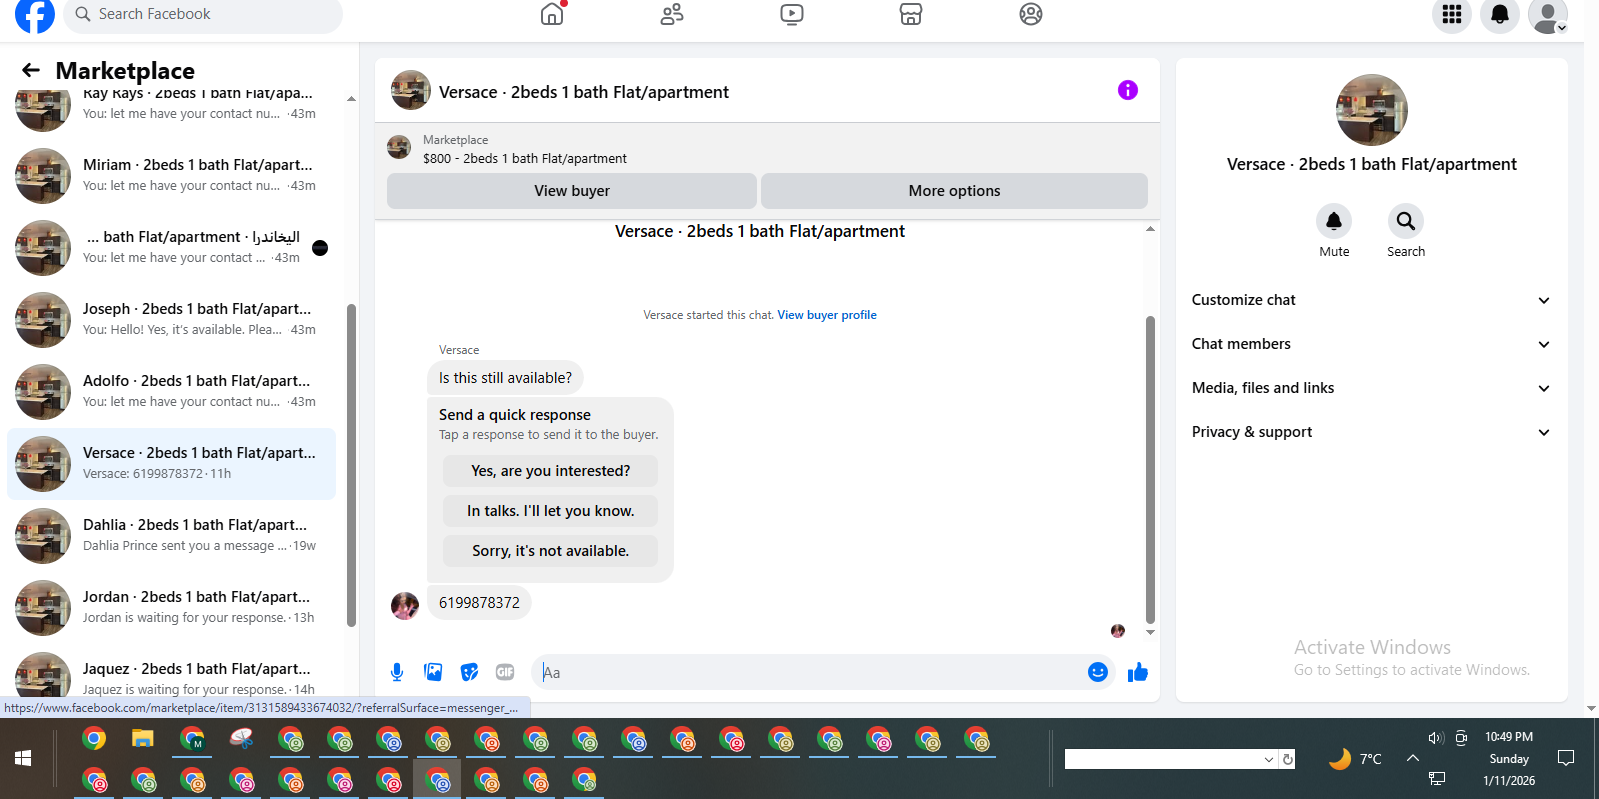
Task: Open the Marketplace storefront icon in top navigation
Action: coord(911,14)
